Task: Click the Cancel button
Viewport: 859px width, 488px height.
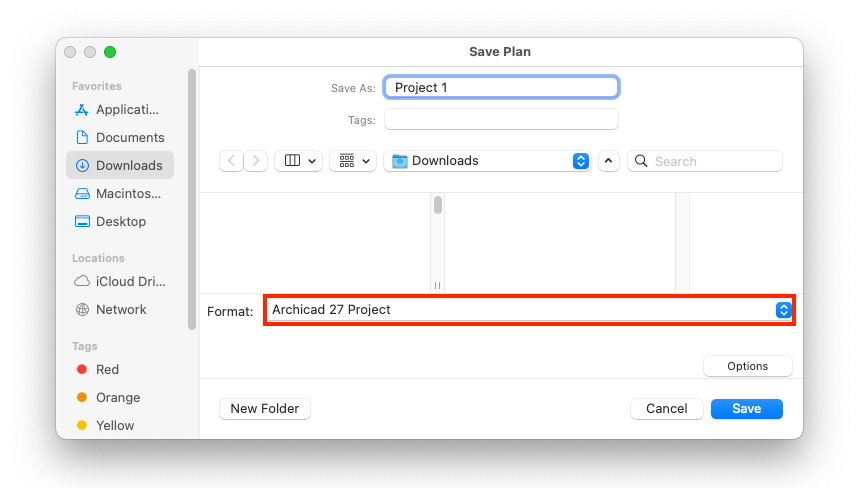Action: [x=667, y=409]
